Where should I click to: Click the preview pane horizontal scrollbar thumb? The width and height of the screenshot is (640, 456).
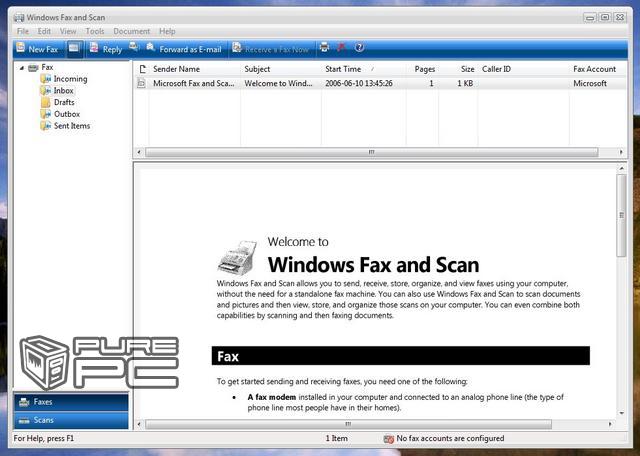pos(348,424)
